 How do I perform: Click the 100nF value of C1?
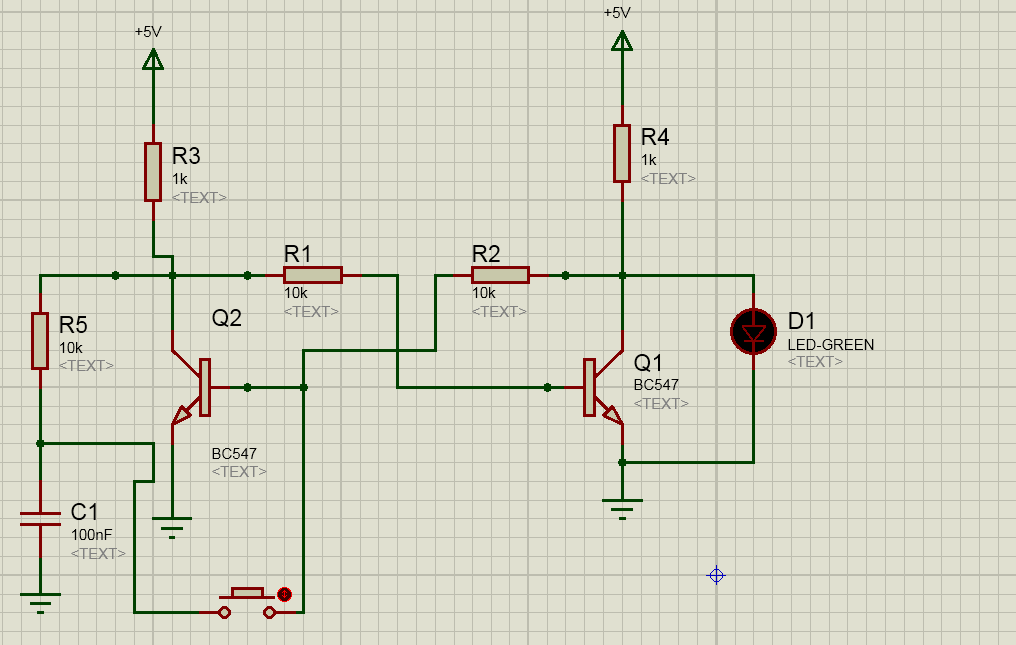pyautogui.click(x=91, y=535)
